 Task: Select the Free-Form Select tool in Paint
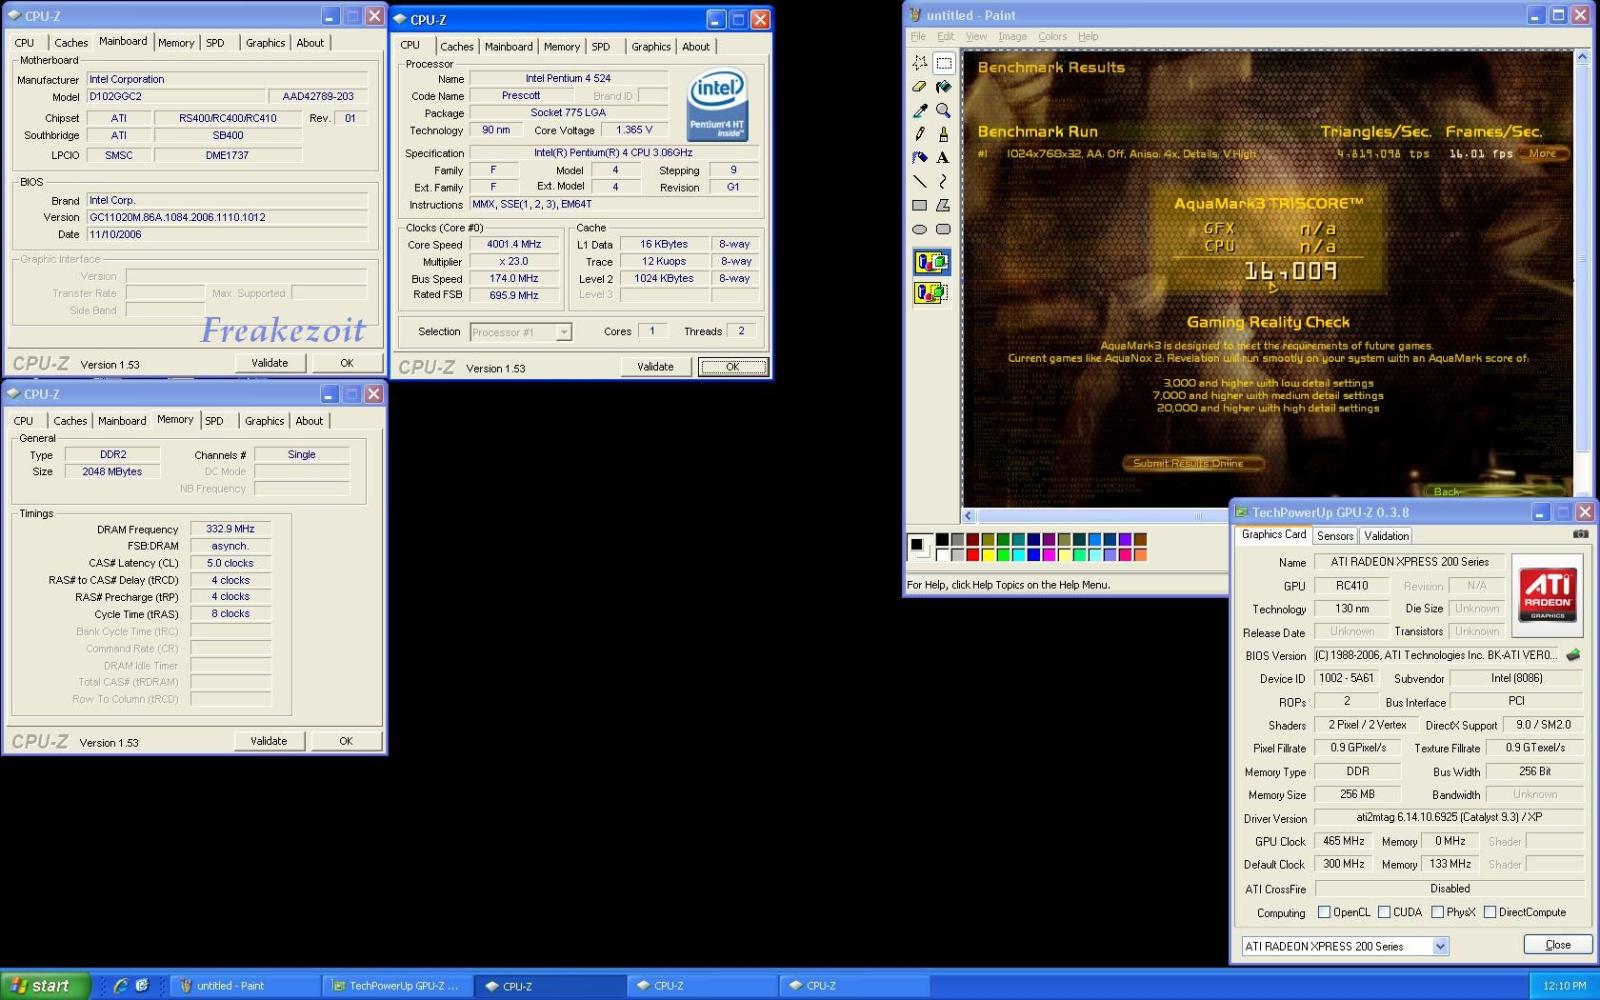point(919,63)
